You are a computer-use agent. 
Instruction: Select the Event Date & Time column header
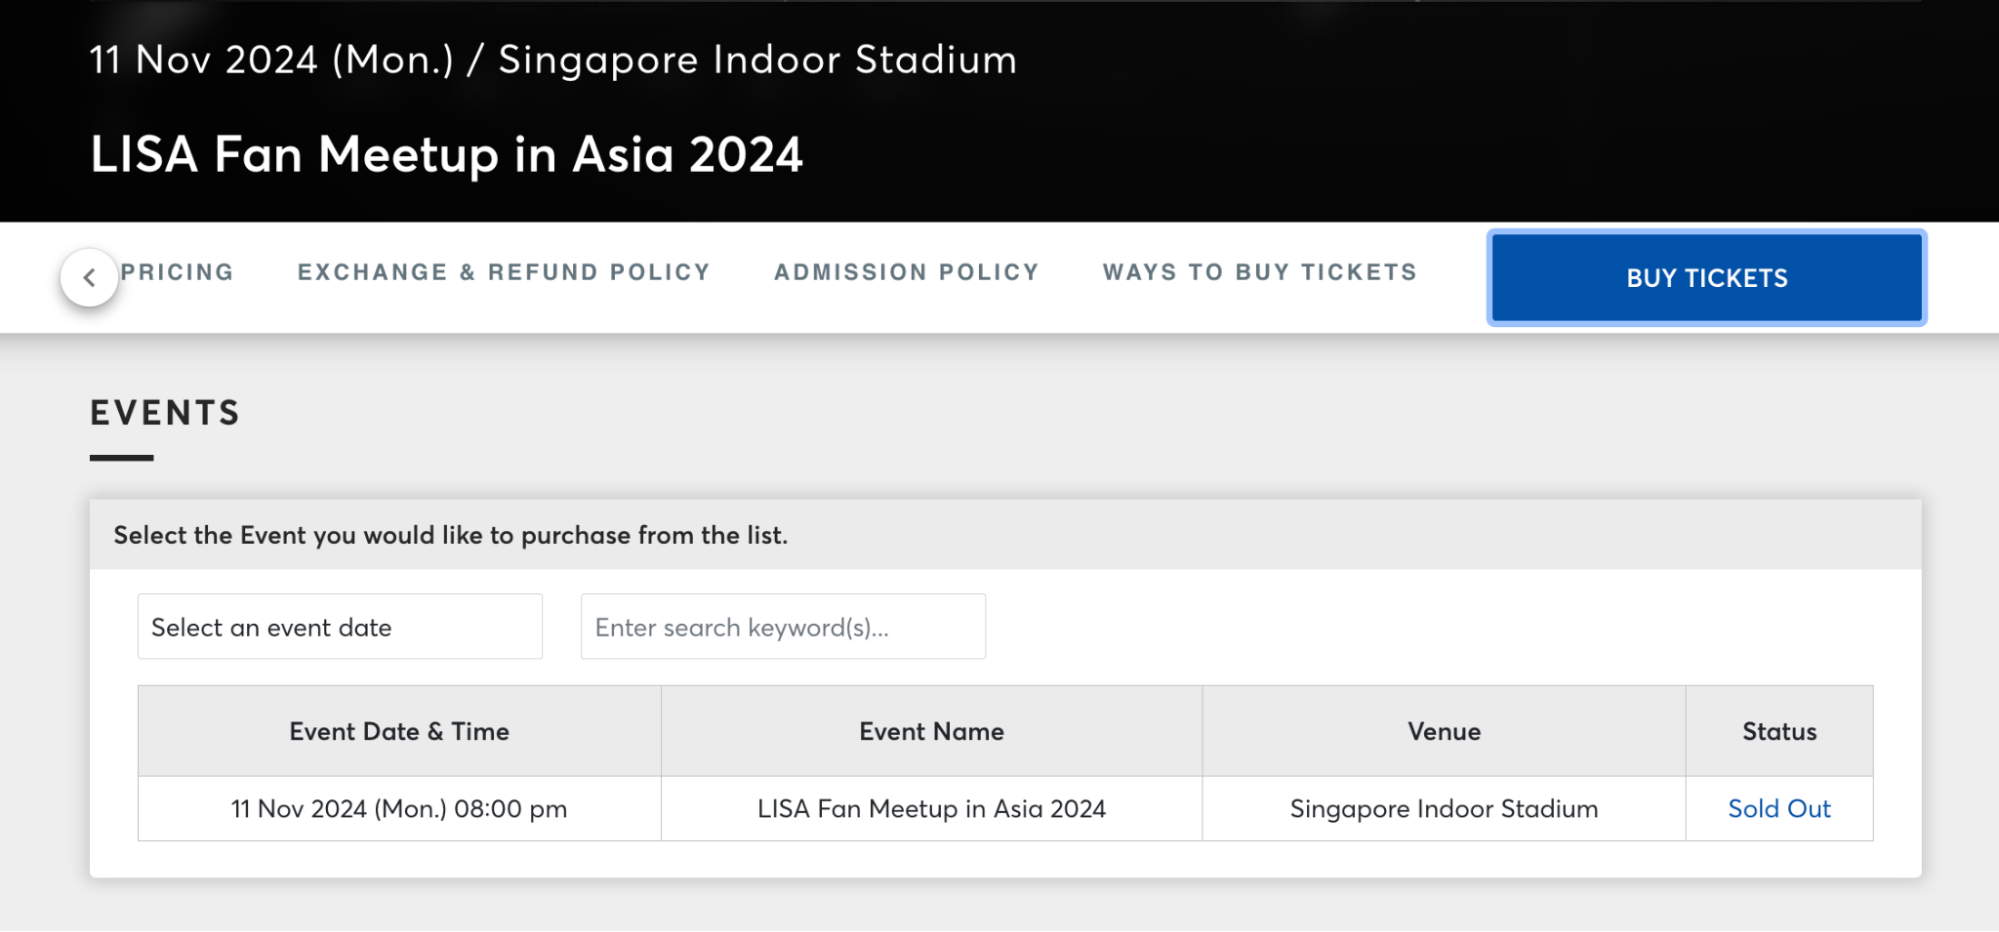tap(399, 731)
